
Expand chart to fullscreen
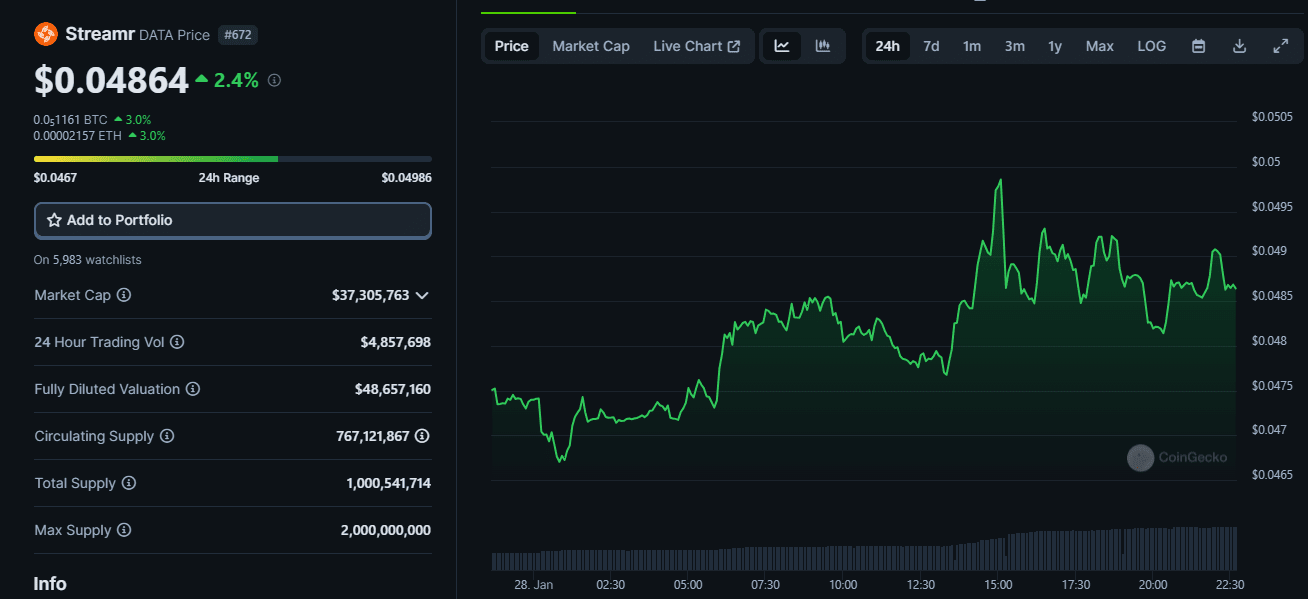[1280, 46]
